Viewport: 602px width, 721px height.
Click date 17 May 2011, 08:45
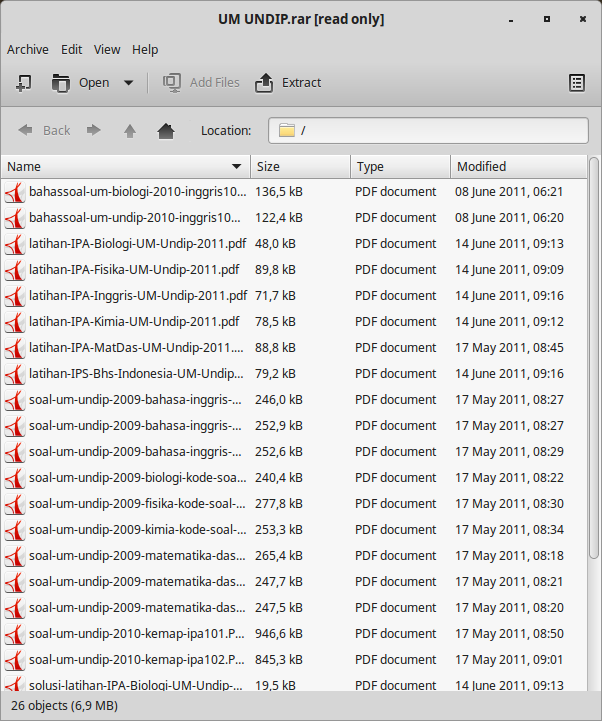(x=509, y=348)
